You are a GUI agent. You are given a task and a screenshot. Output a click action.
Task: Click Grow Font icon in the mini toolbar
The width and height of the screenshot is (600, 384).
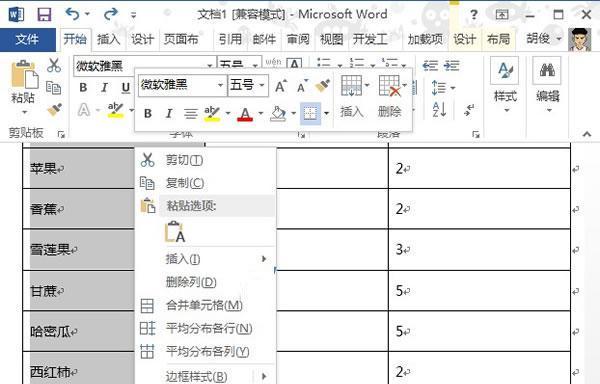[280, 86]
